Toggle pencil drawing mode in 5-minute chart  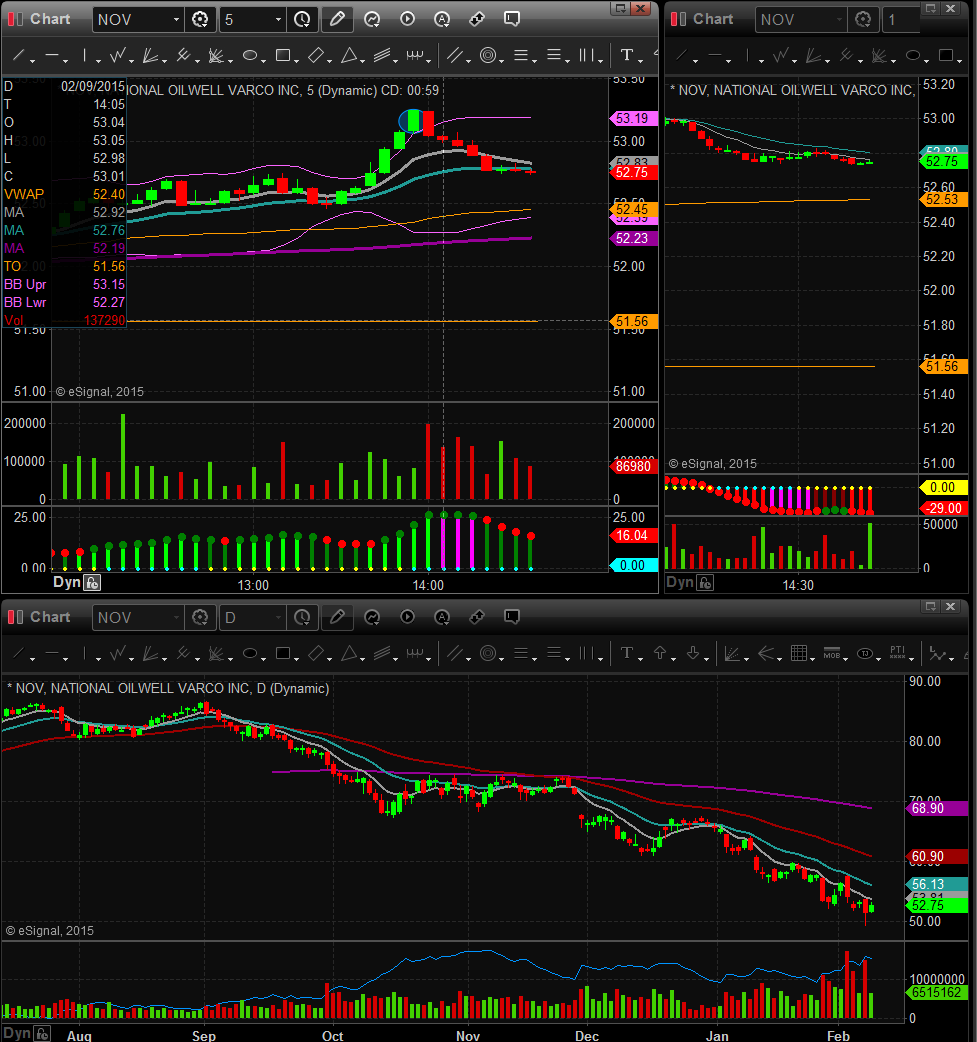(337, 19)
